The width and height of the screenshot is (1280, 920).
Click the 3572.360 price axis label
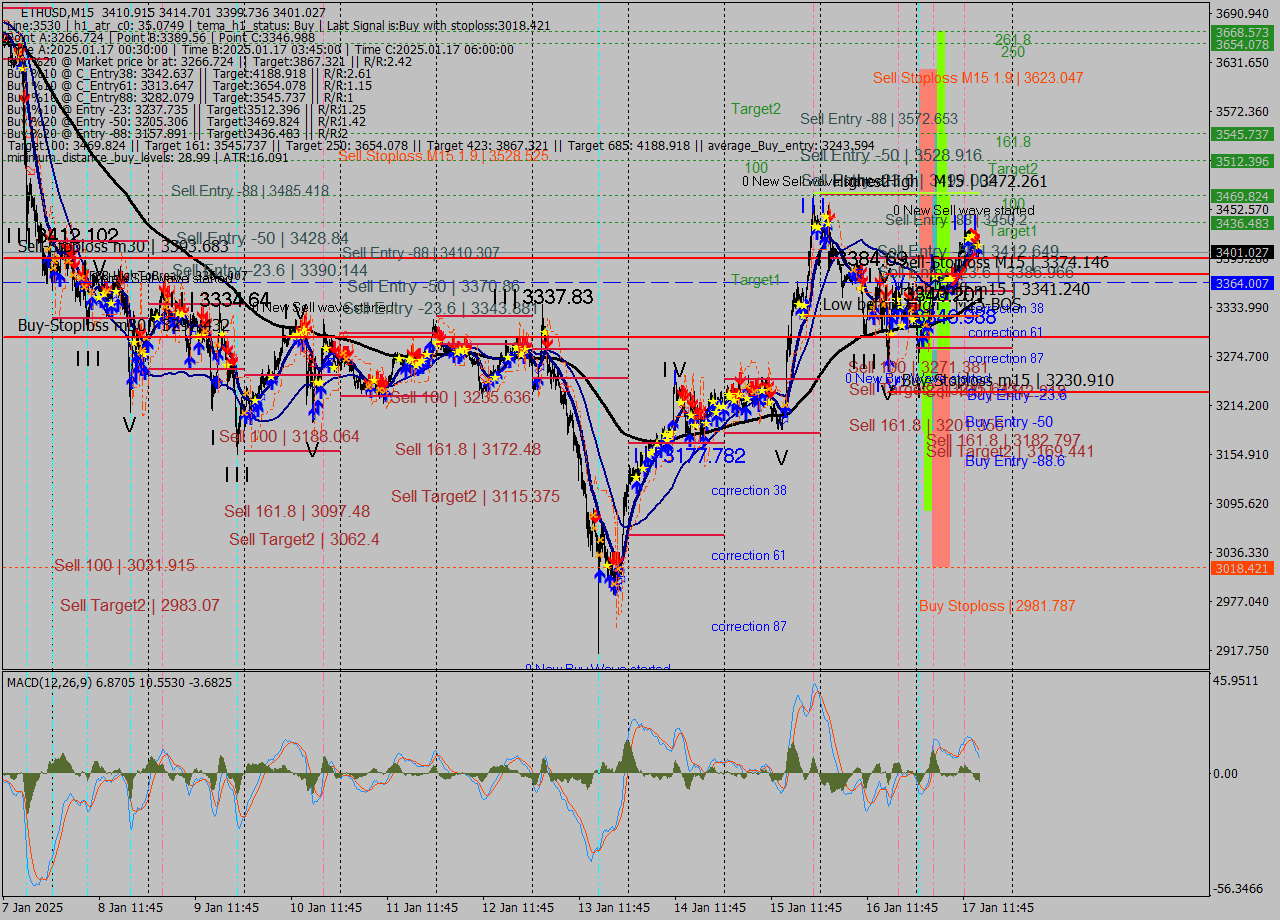[x=1242, y=111]
